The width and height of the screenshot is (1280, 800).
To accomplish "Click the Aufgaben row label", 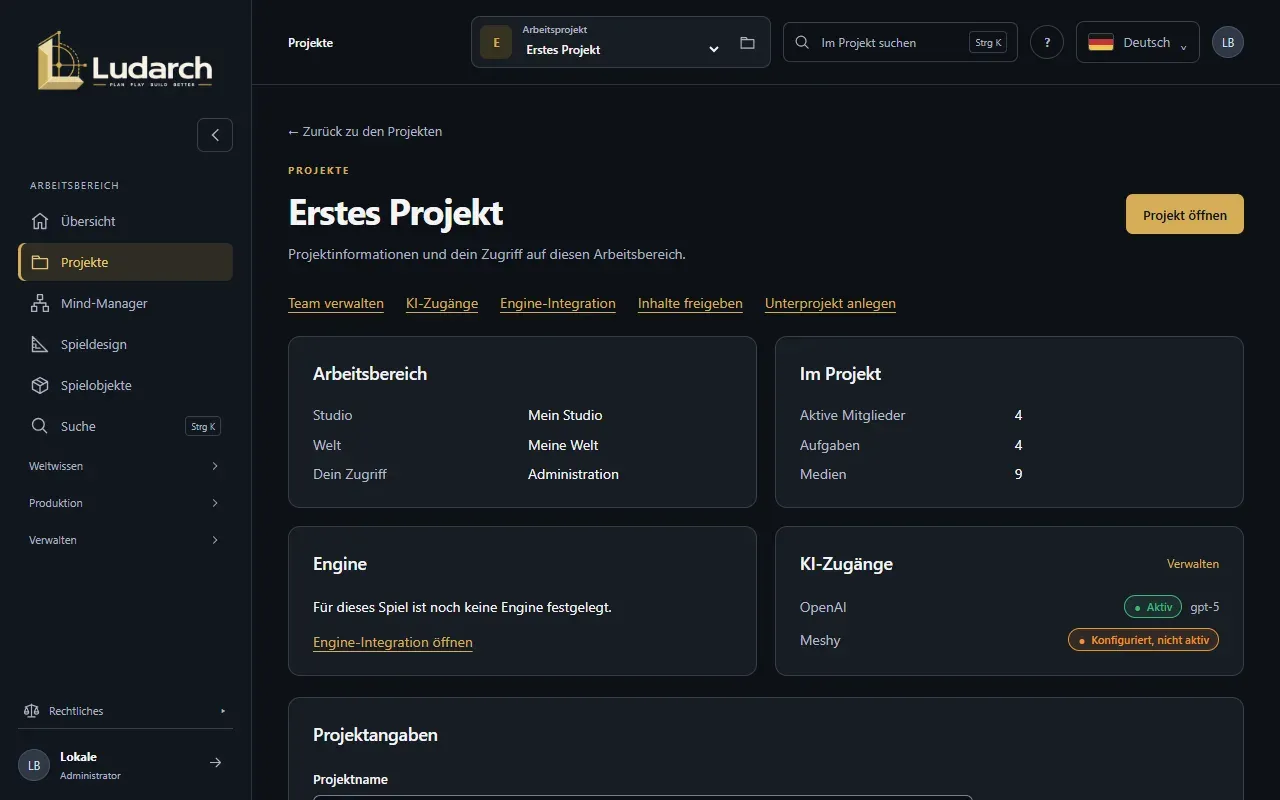I will coord(830,445).
